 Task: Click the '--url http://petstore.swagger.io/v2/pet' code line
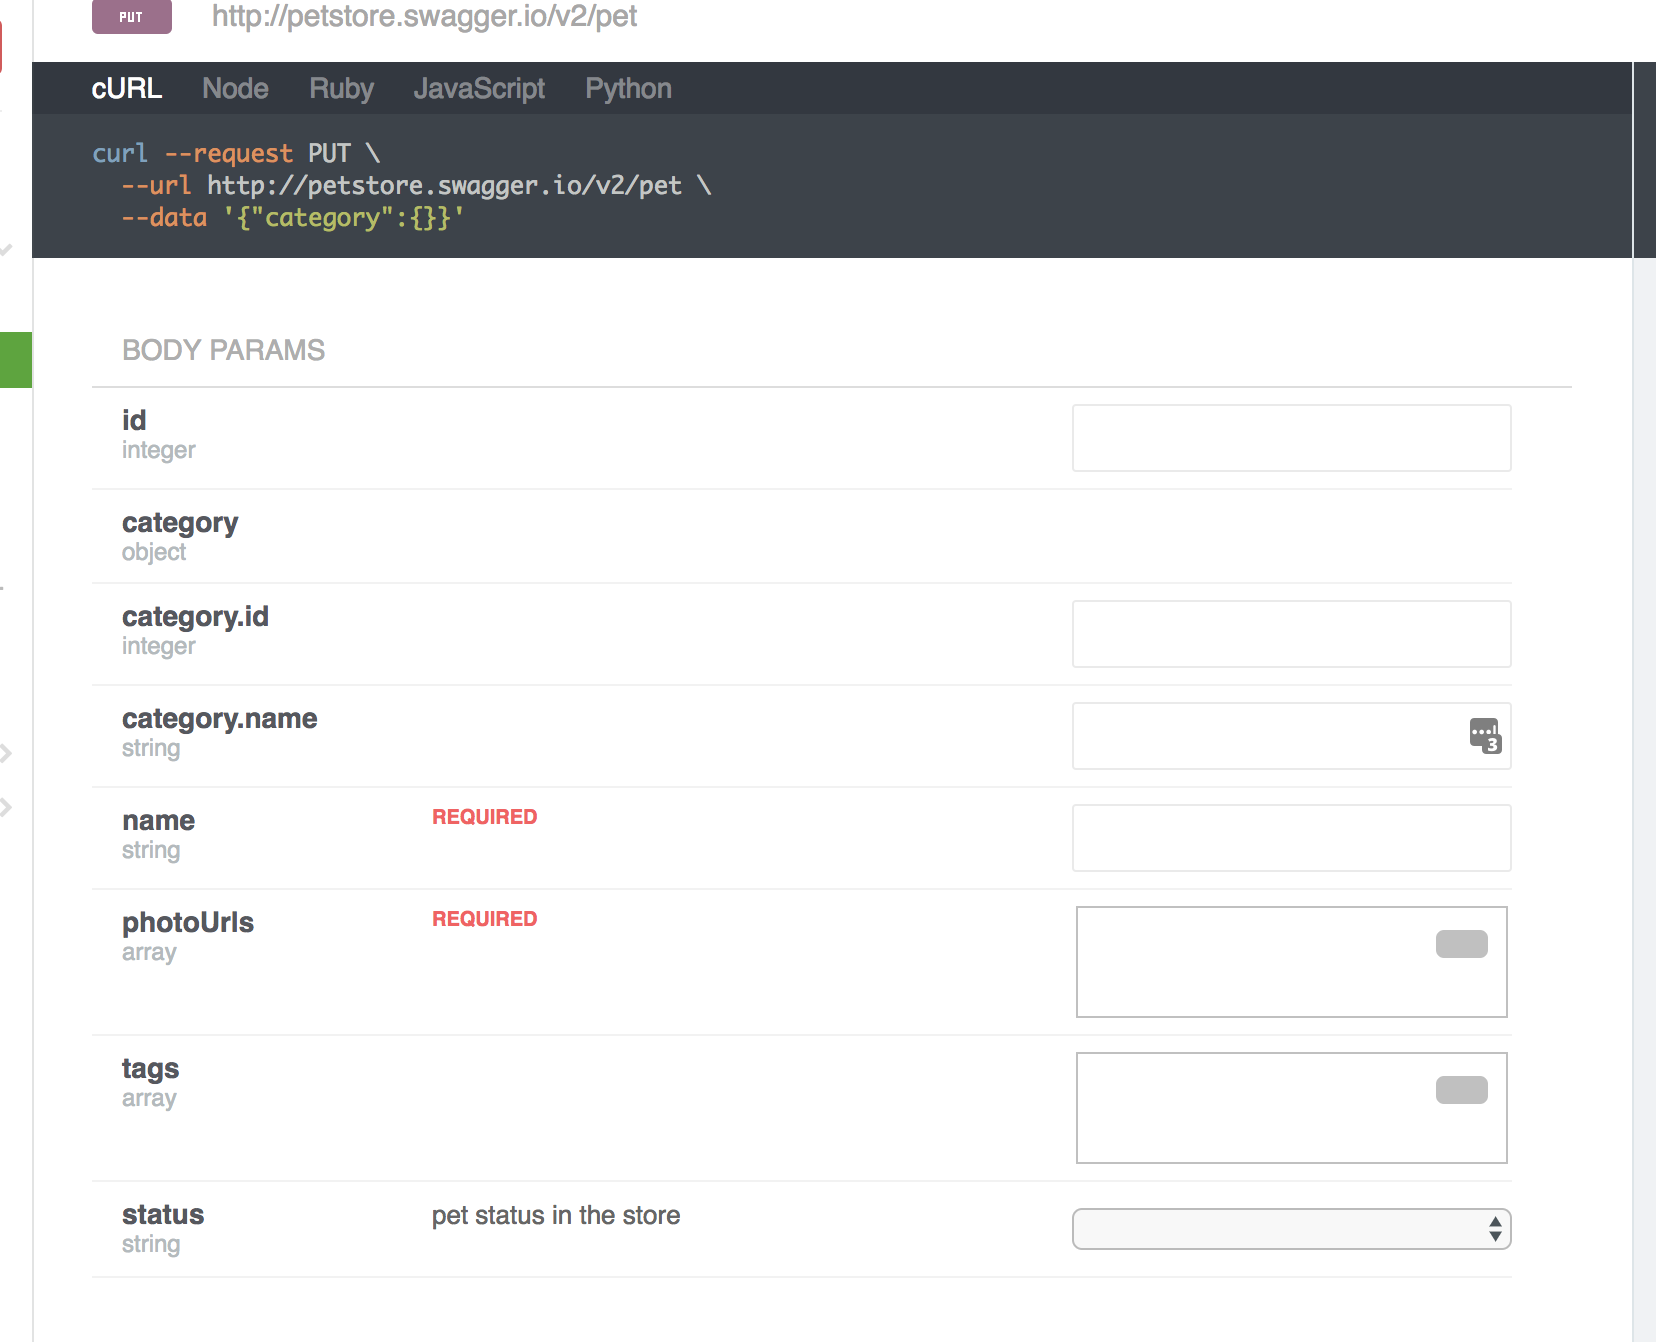coord(416,186)
